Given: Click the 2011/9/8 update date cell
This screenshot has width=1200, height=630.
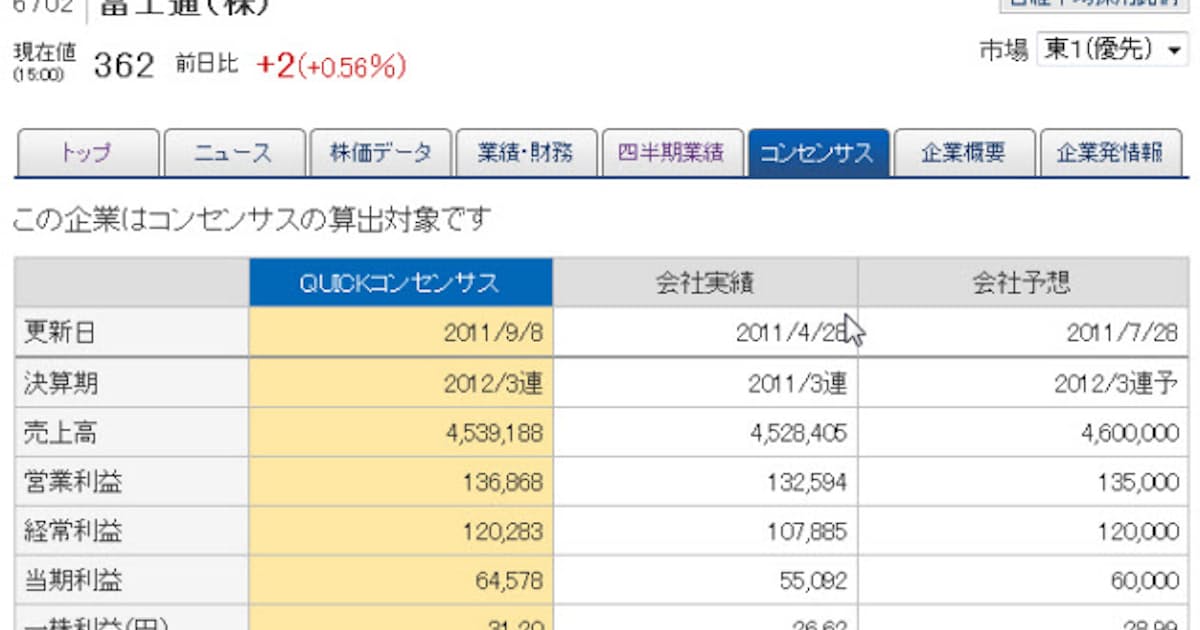Looking at the screenshot, I should coord(490,331).
